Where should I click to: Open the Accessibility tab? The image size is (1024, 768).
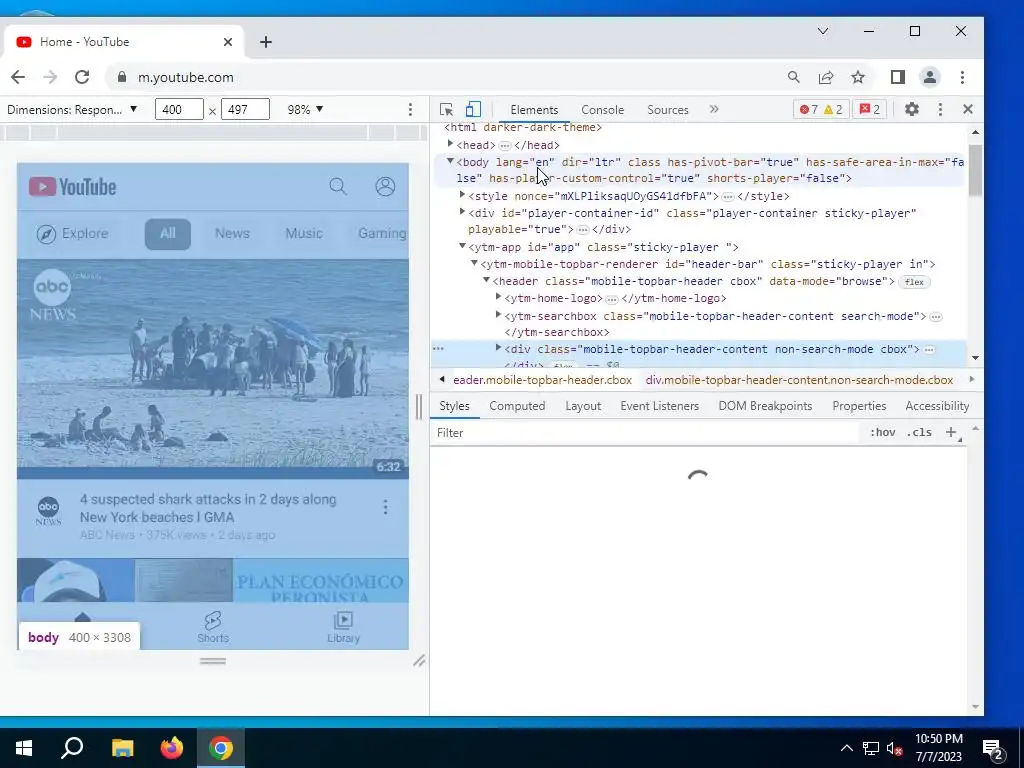click(937, 406)
